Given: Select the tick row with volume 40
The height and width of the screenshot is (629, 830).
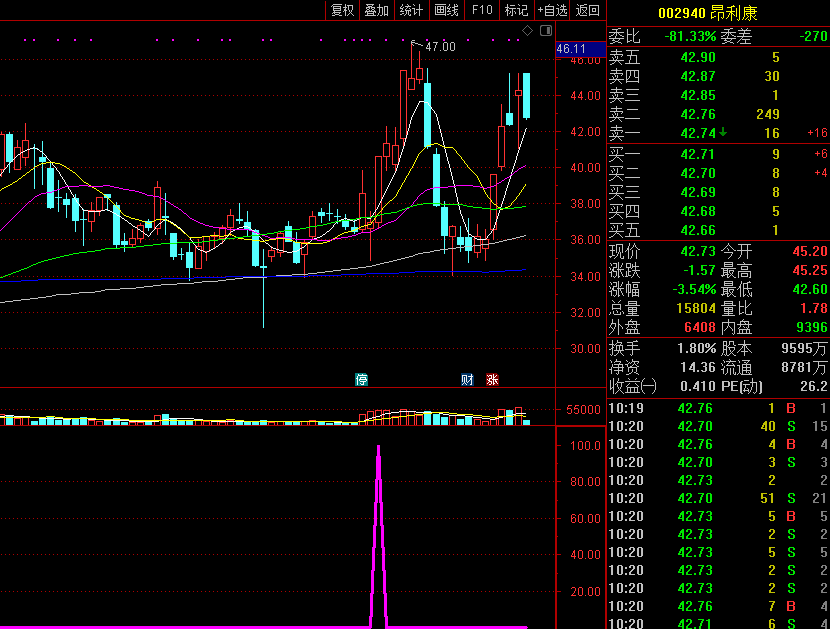Looking at the screenshot, I should [x=718, y=426].
